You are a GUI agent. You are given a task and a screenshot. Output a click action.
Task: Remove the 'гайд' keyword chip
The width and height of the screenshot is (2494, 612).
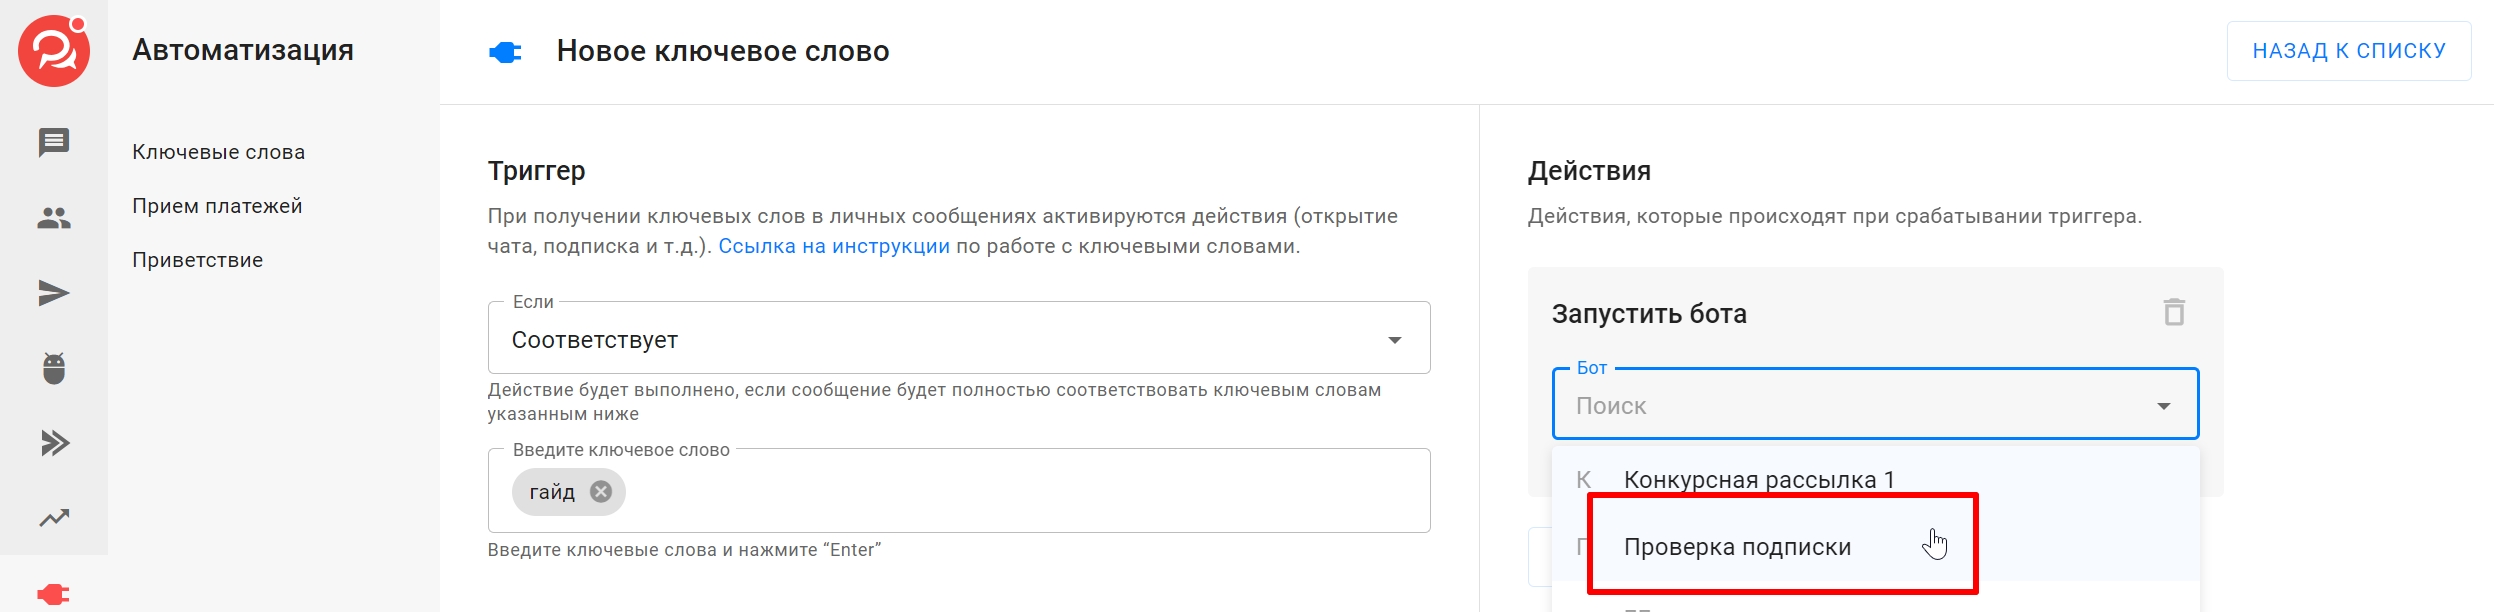point(601,492)
